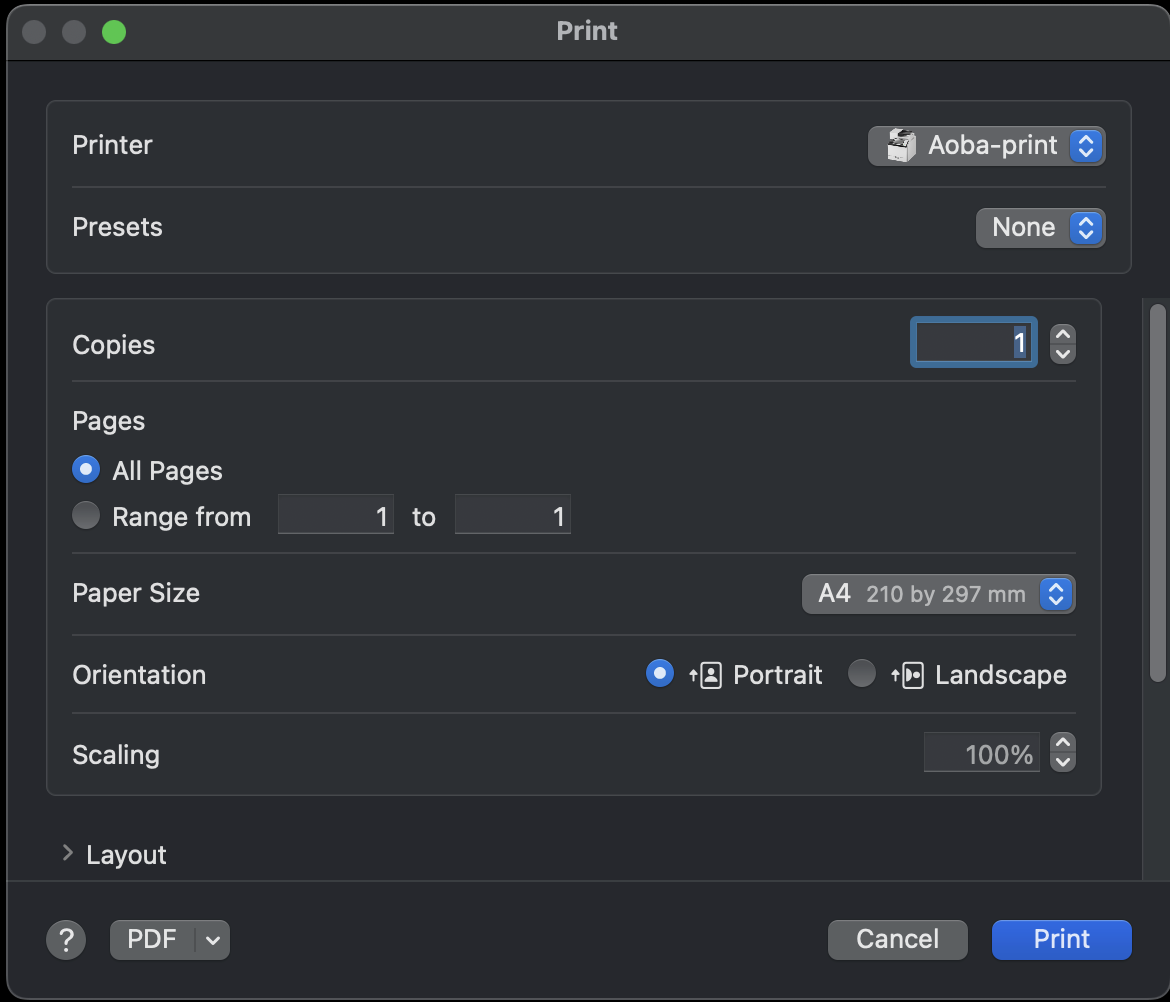
Task: Choose Landscape orientation radio button
Action: coord(861,674)
